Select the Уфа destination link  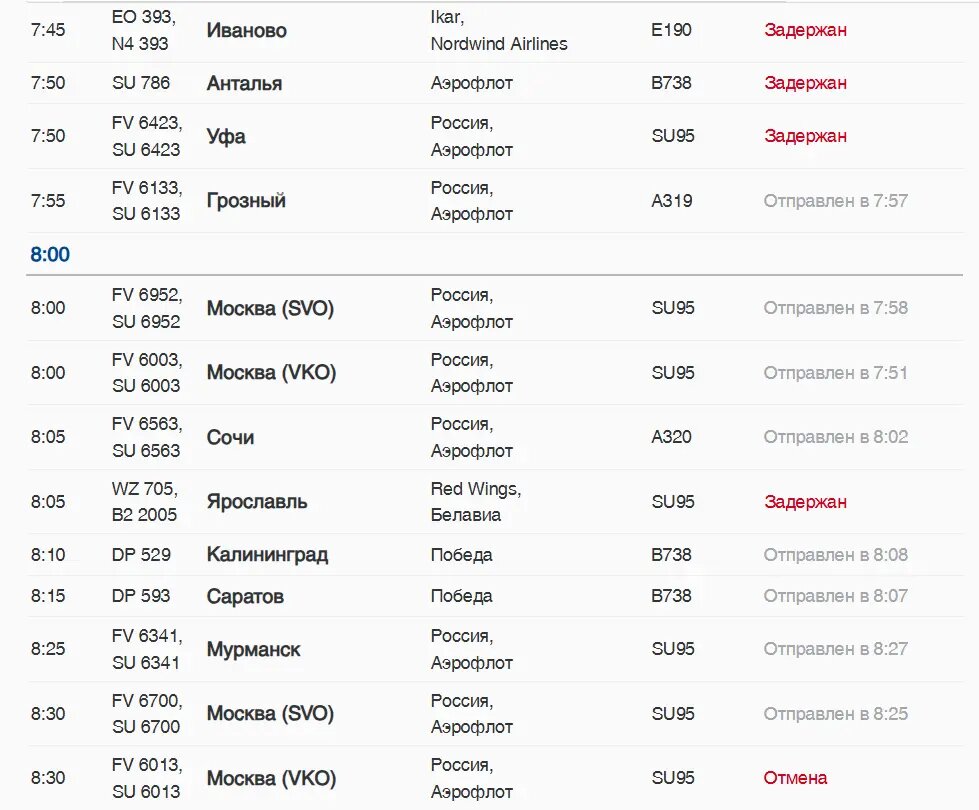click(x=226, y=136)
